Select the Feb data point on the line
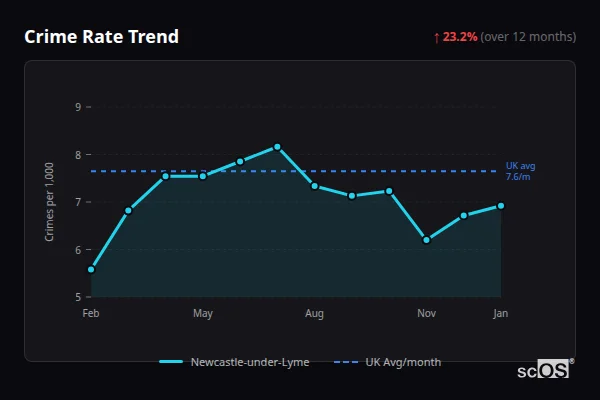 click(91, 269)
